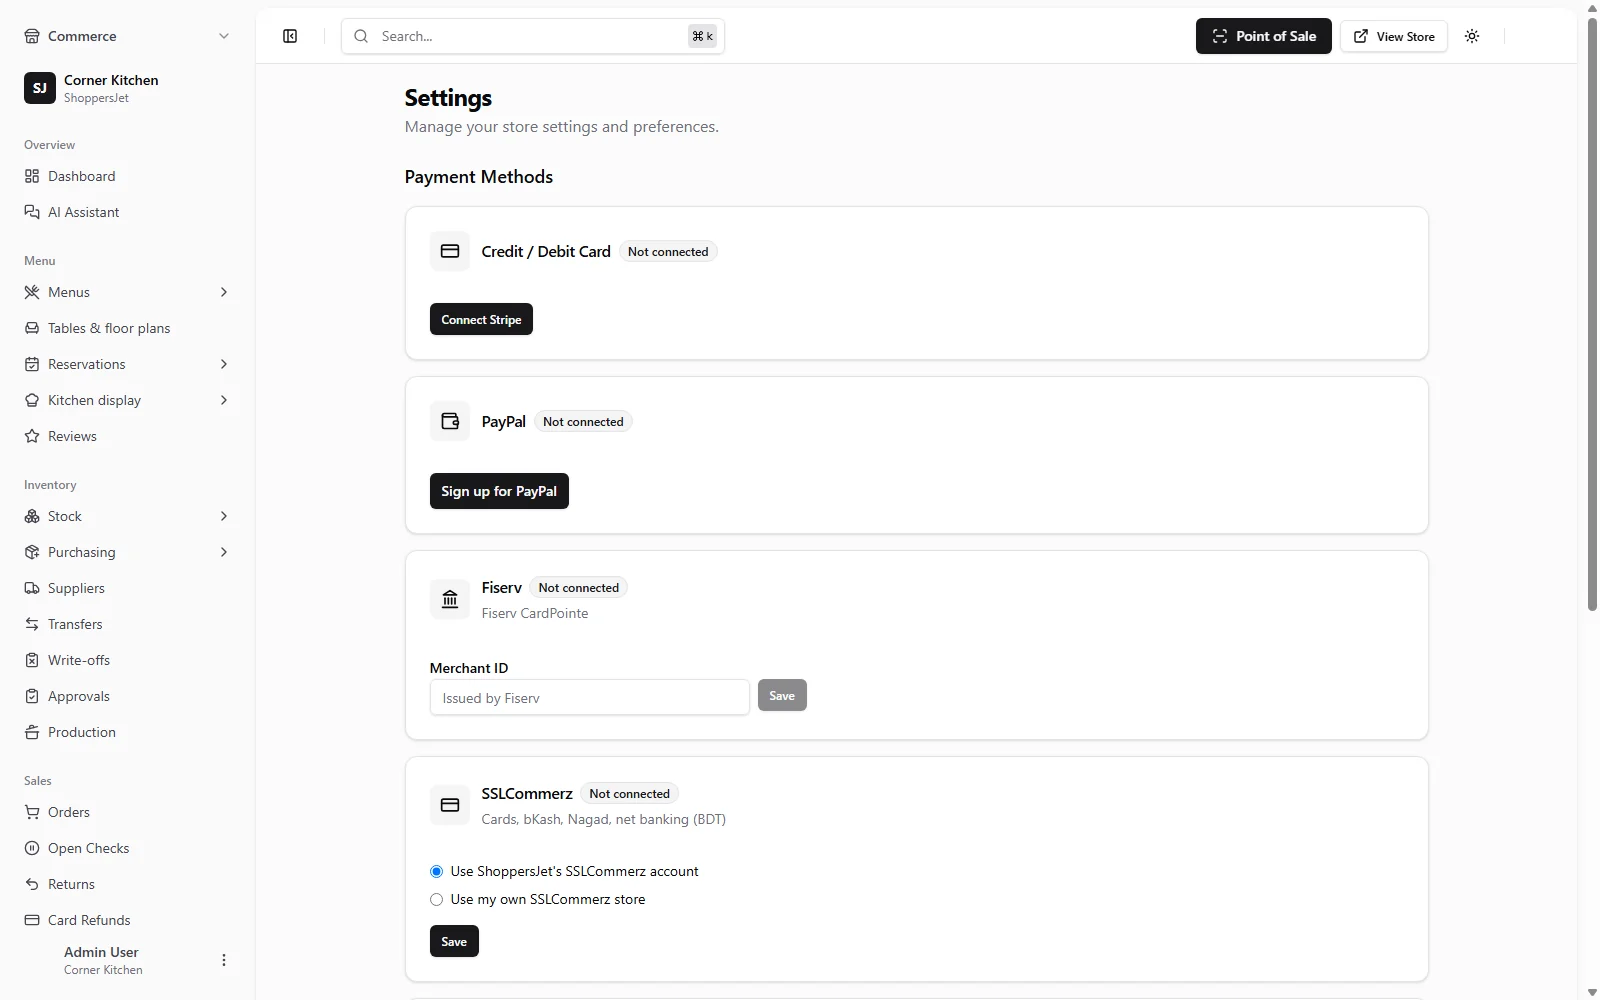Toggle the sidebar panel icon
Image resolution: width=1600 pixels, height=1000 pixels.
[290, 36]
